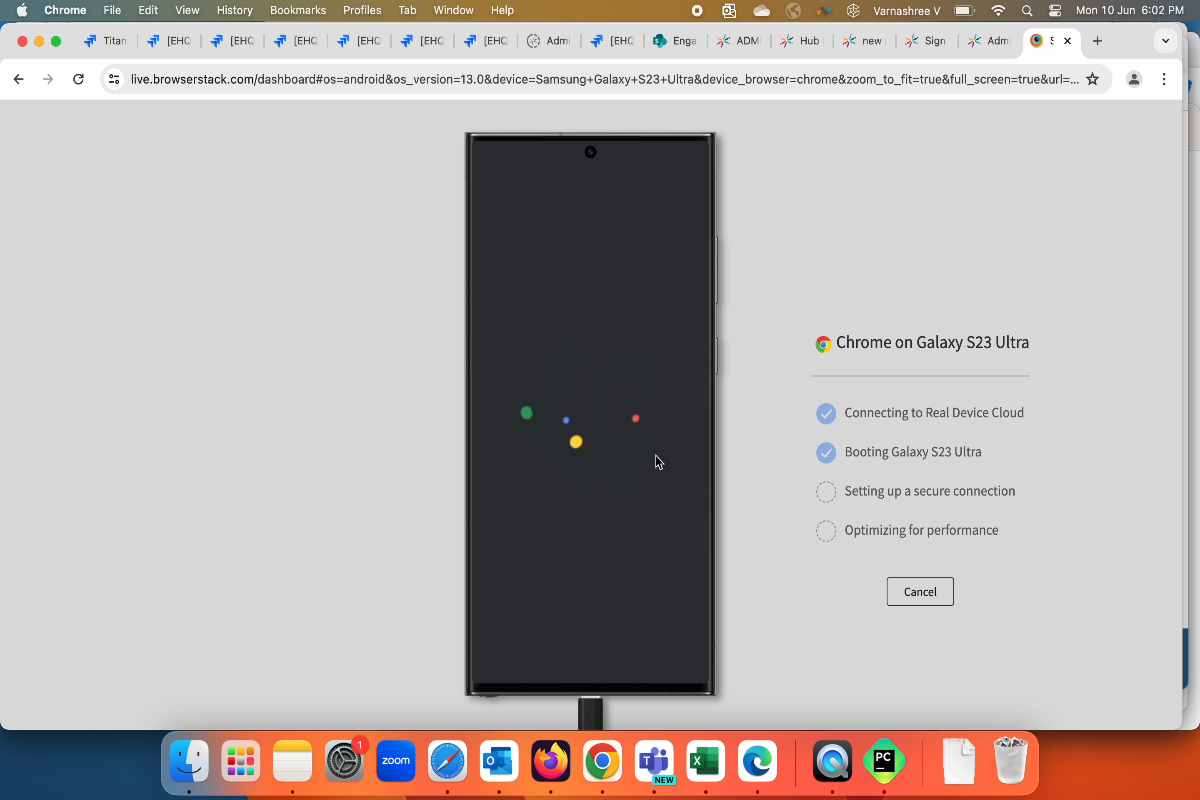Switch to the Hub tab
Screen dimensions: 1200x800
coord(801,41)
